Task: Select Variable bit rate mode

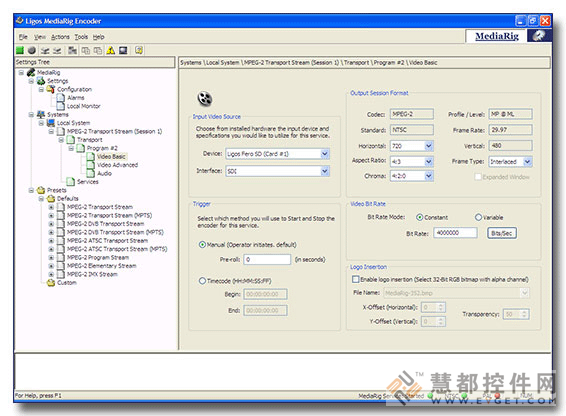Action: pyautogui.click(x=478, y=217)
